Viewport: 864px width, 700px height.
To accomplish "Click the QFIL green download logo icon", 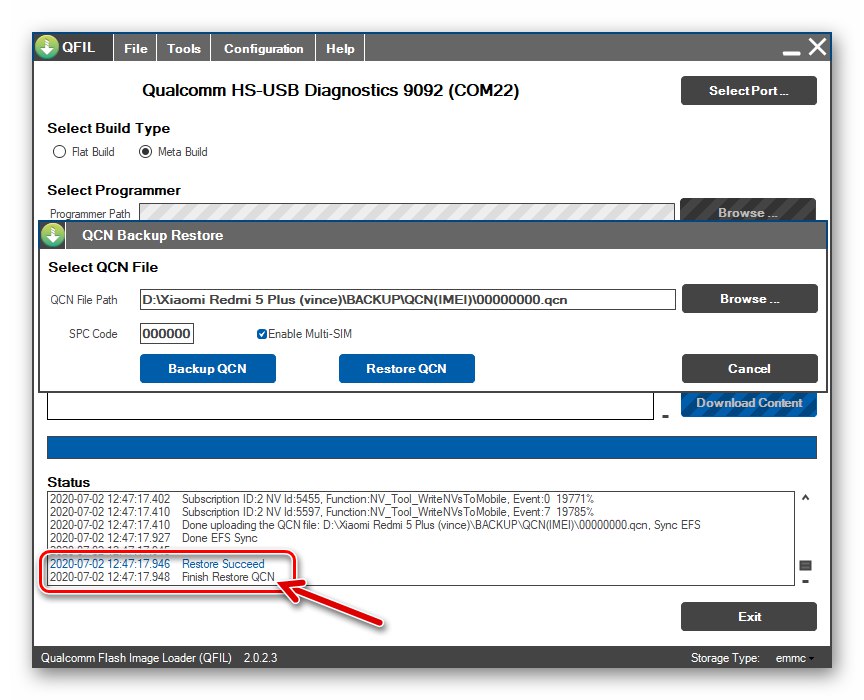I will 47,47.
